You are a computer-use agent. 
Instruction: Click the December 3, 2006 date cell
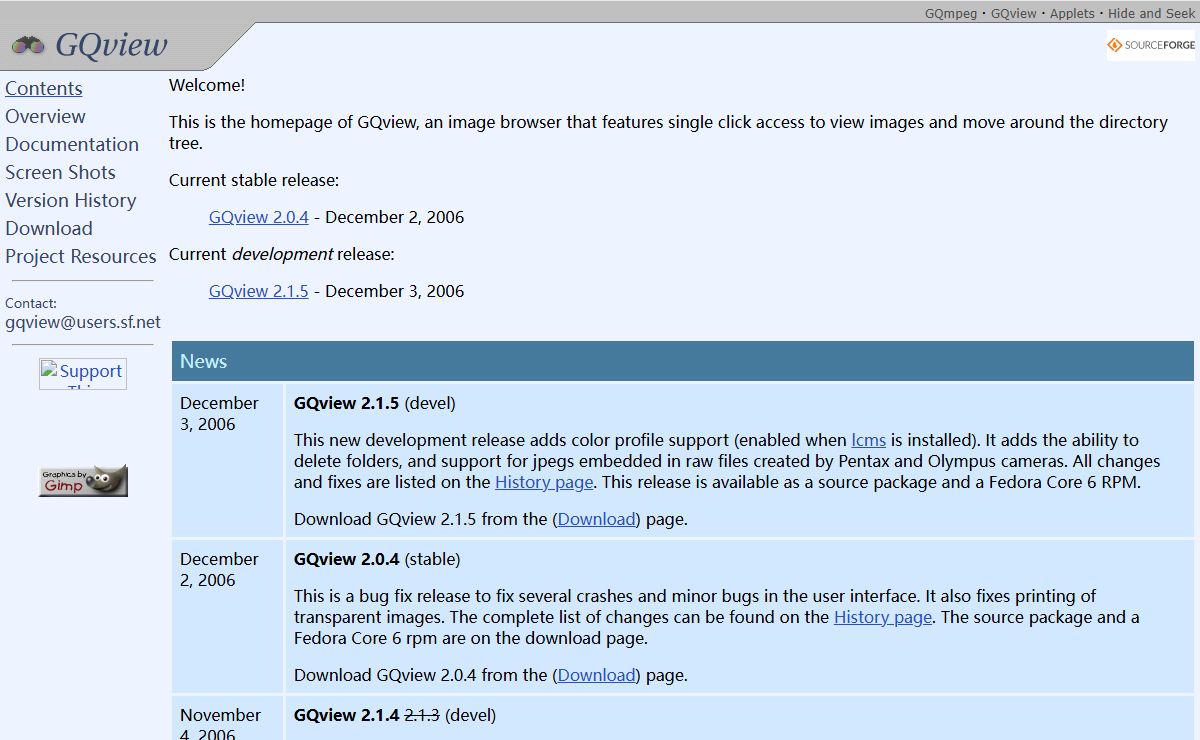click(x=228, y=460)
